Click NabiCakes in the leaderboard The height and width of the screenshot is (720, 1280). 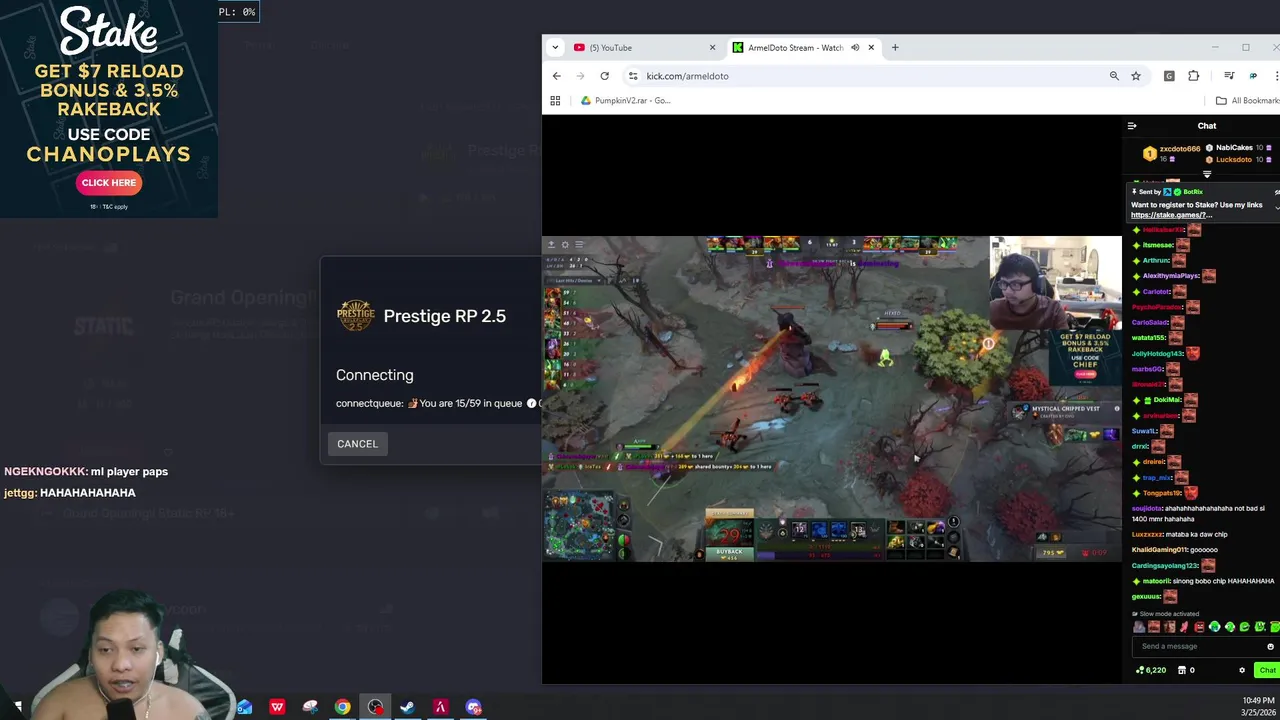pos(1233,148)
